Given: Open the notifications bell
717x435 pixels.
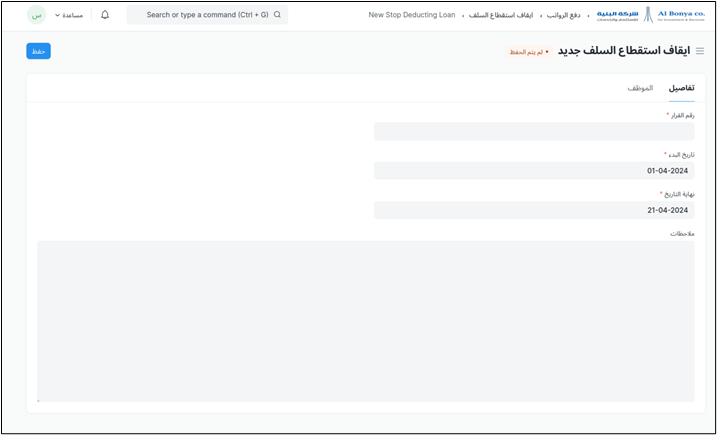Looking at the screenshot, I should (105, 15).
